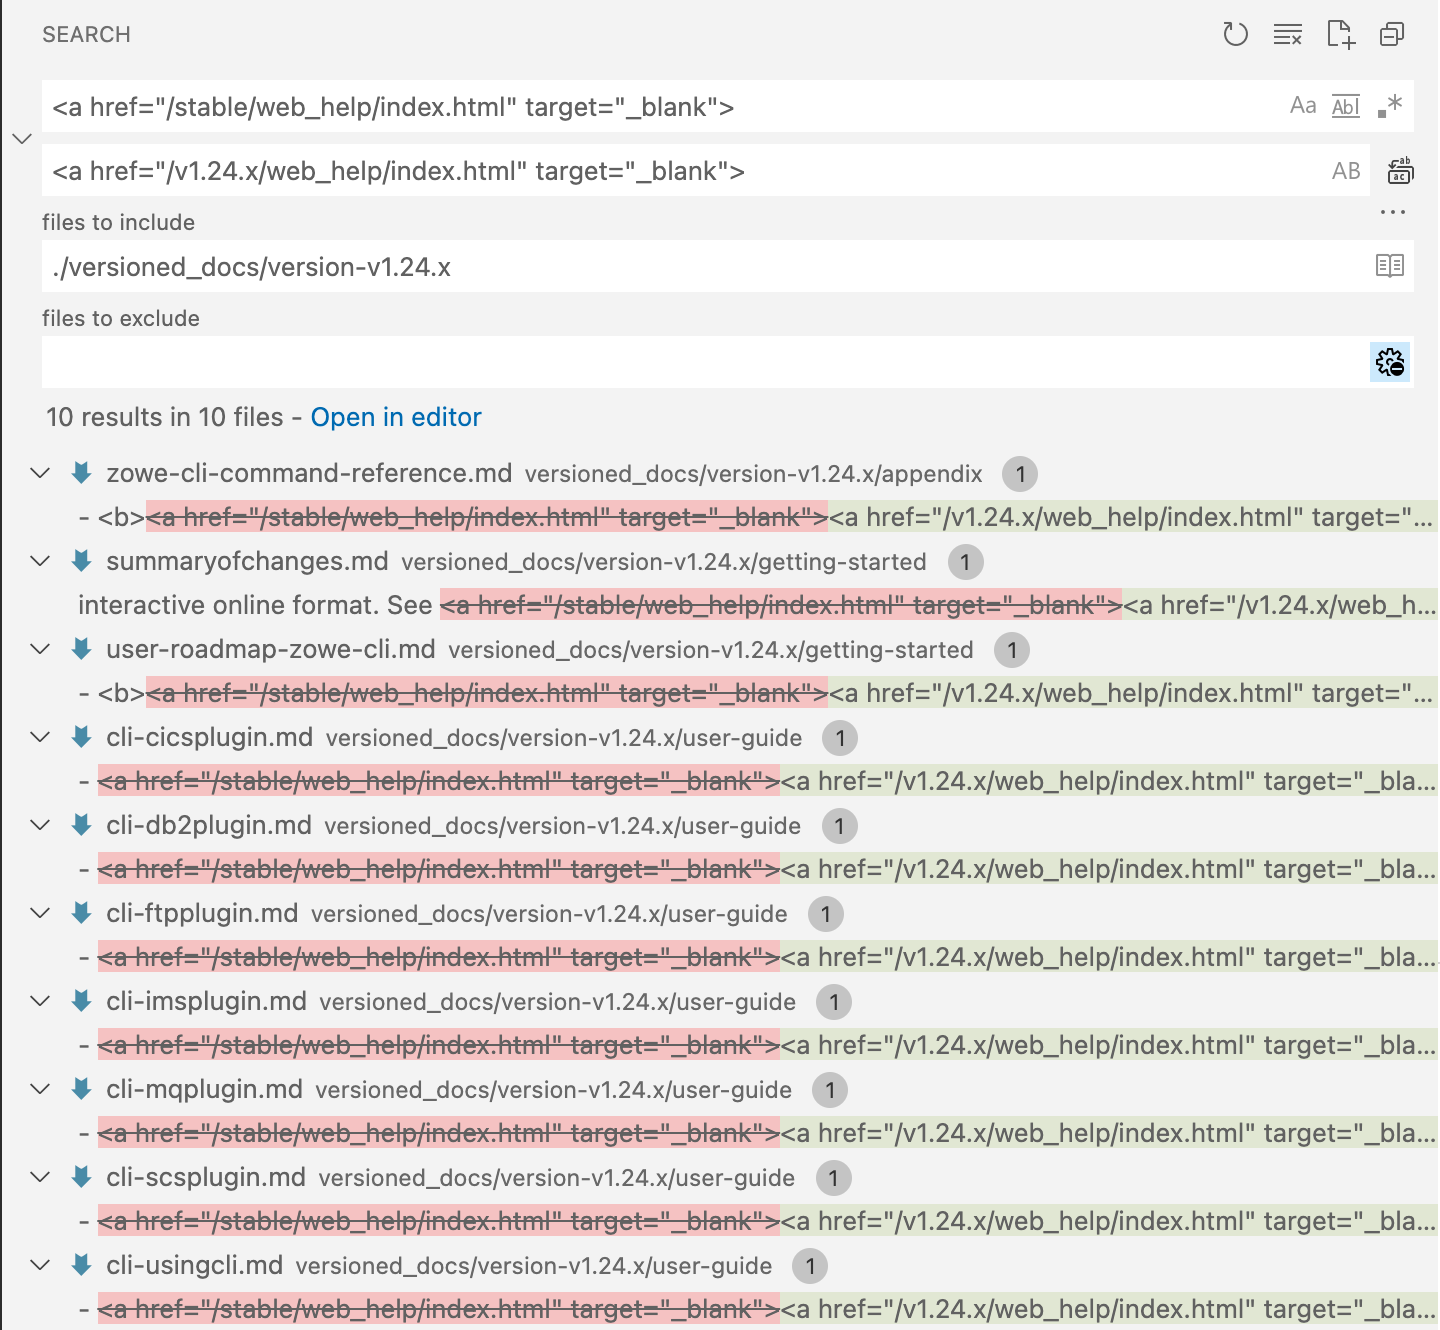
Task: Select zowe-cli-command-reference.md file row
Action: coord(720,473)
